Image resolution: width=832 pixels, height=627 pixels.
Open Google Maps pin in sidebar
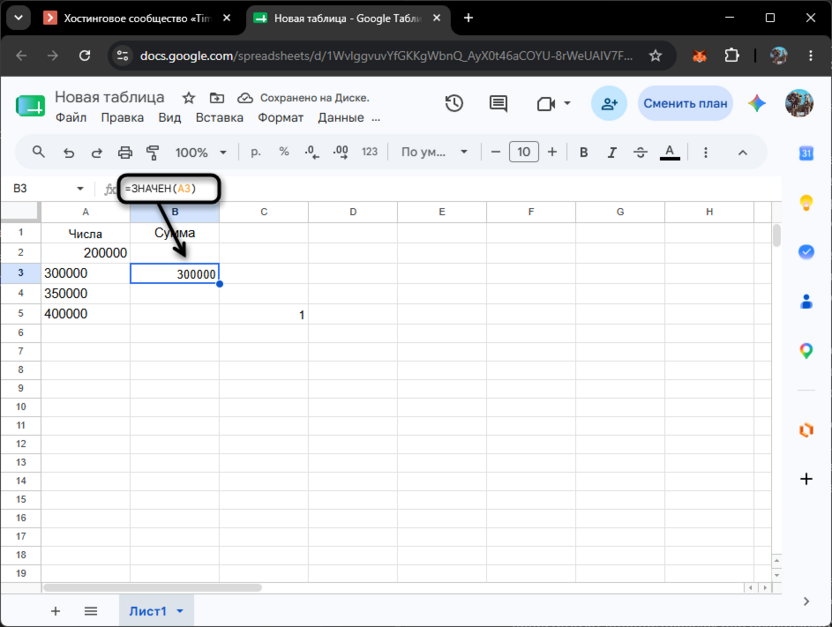(806, 351)
